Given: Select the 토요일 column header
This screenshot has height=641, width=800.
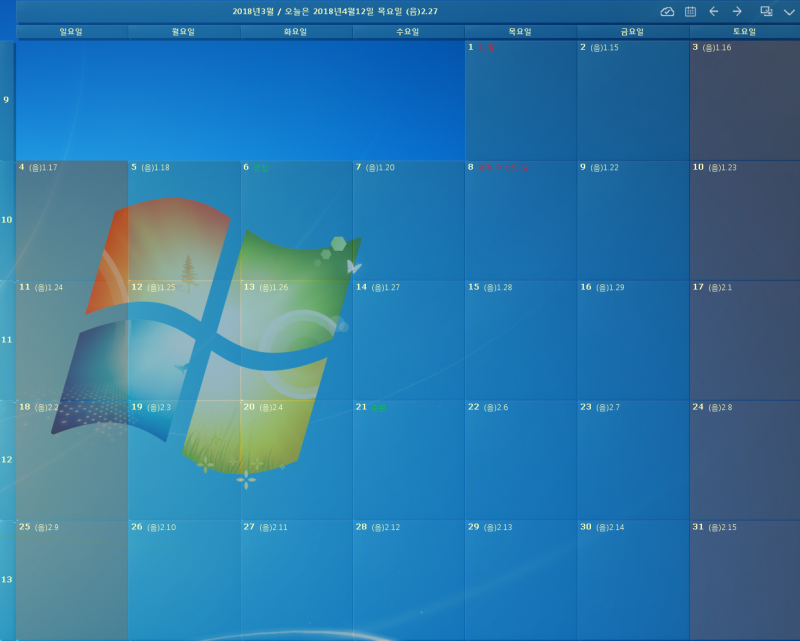Looking at the screenshot, I should pyautogui.click(x=745, y=32).
